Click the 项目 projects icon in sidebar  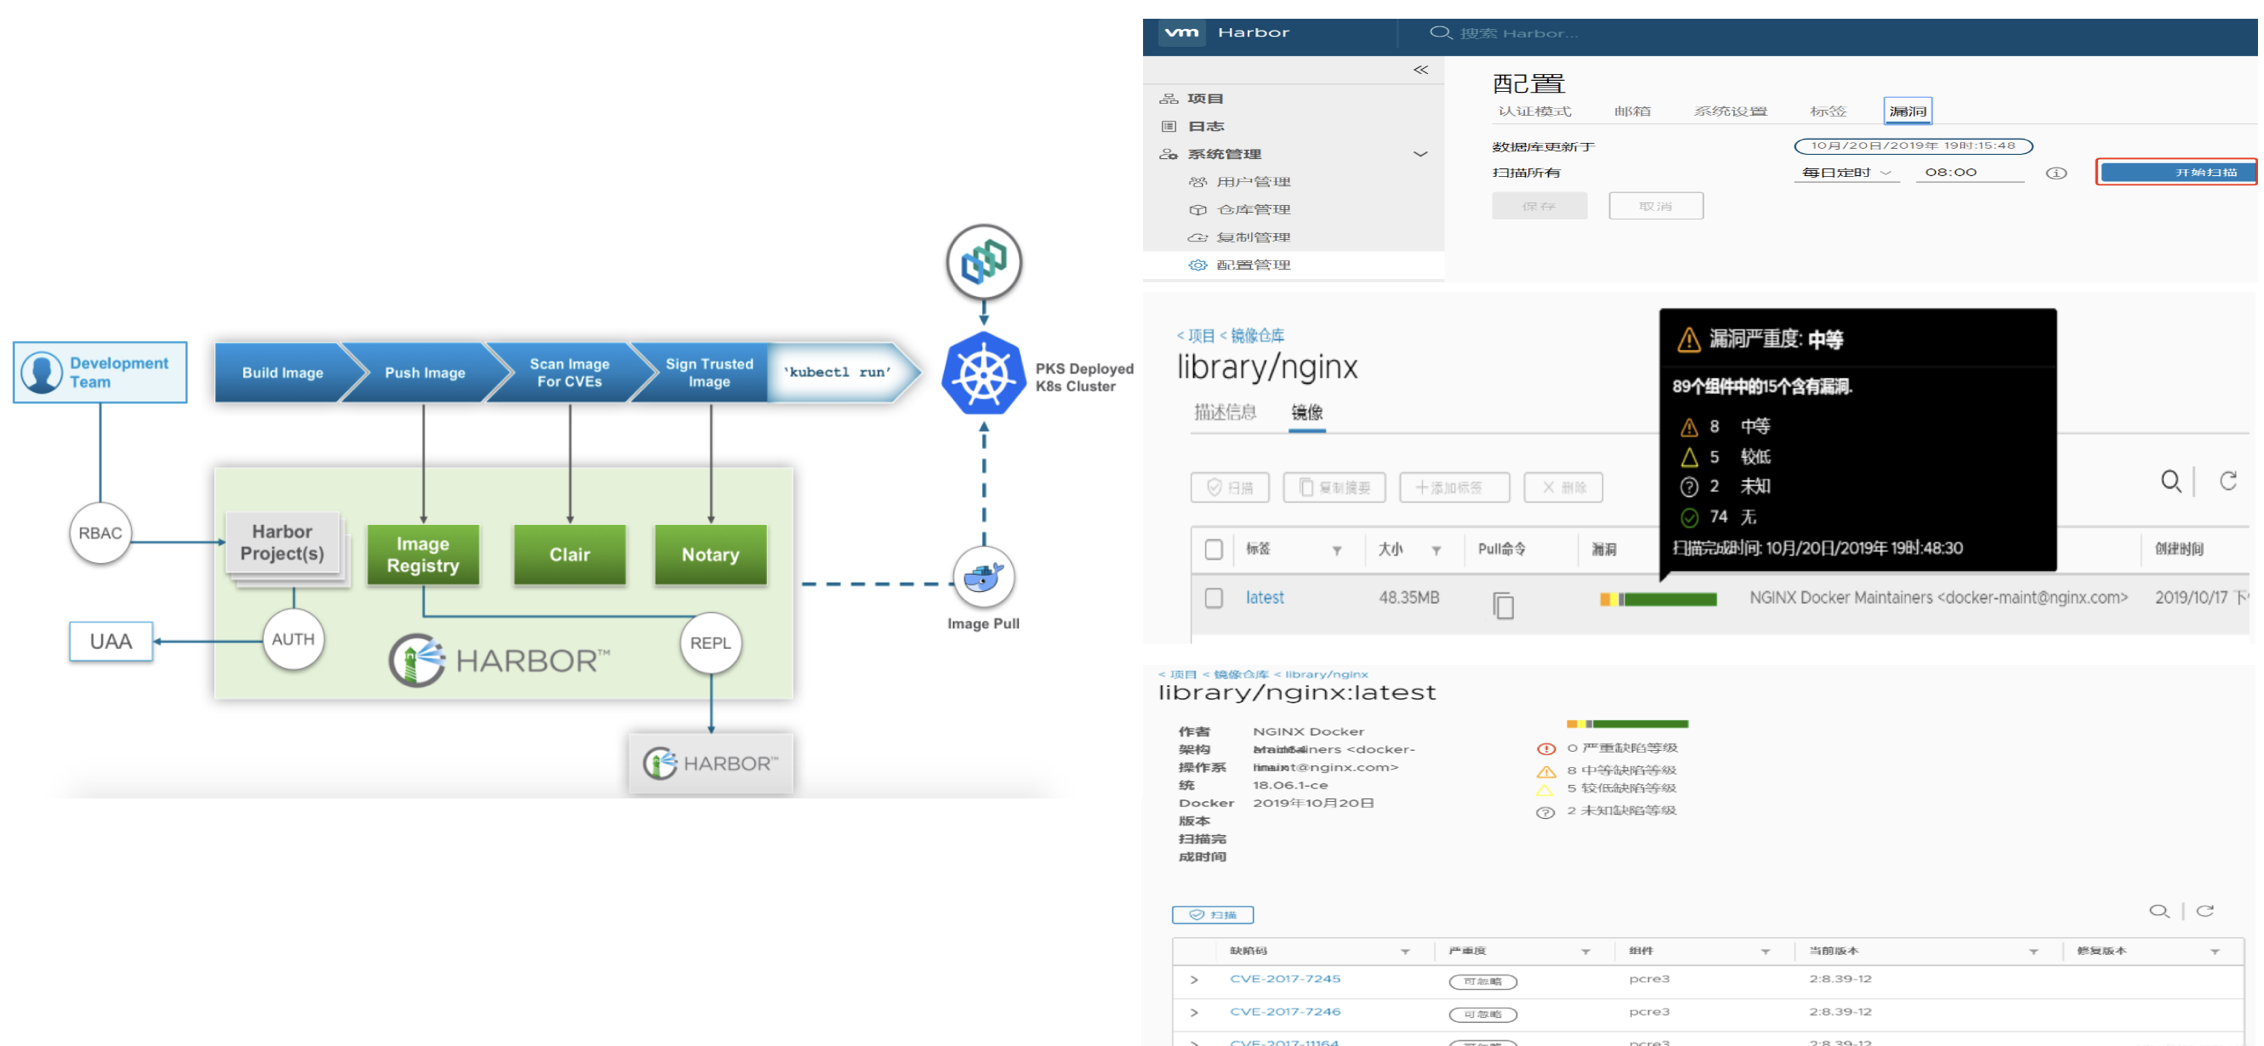point(1168,99)
